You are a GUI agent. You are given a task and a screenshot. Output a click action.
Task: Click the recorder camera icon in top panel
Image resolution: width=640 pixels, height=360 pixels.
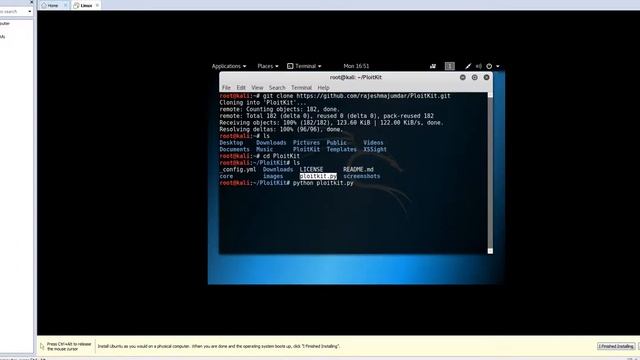click(433, 66)
